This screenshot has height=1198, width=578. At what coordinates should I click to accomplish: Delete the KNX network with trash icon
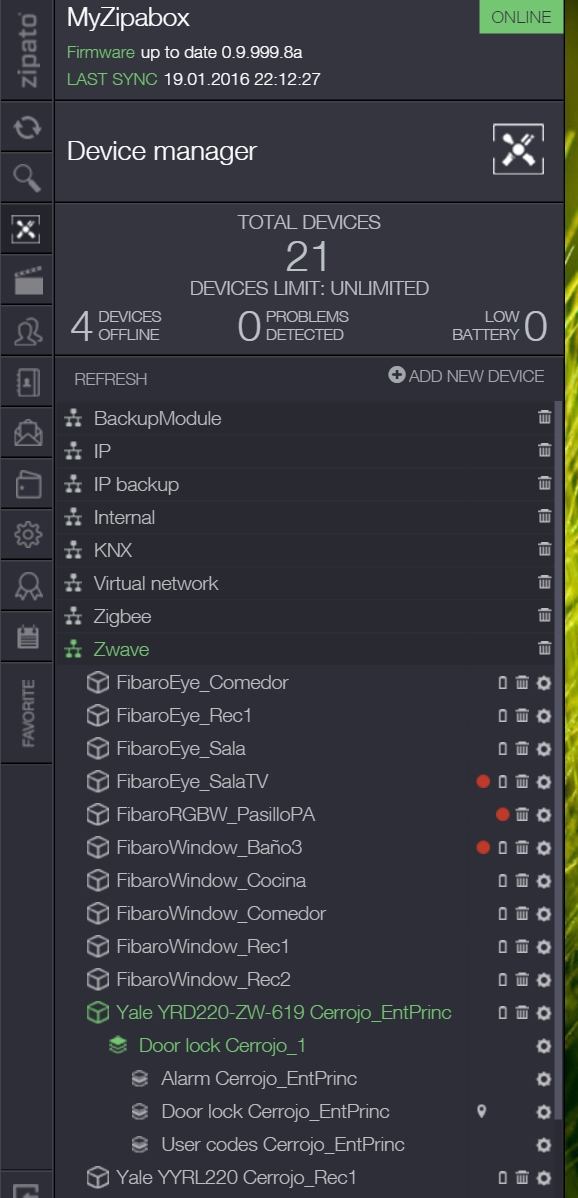[544, 549]
